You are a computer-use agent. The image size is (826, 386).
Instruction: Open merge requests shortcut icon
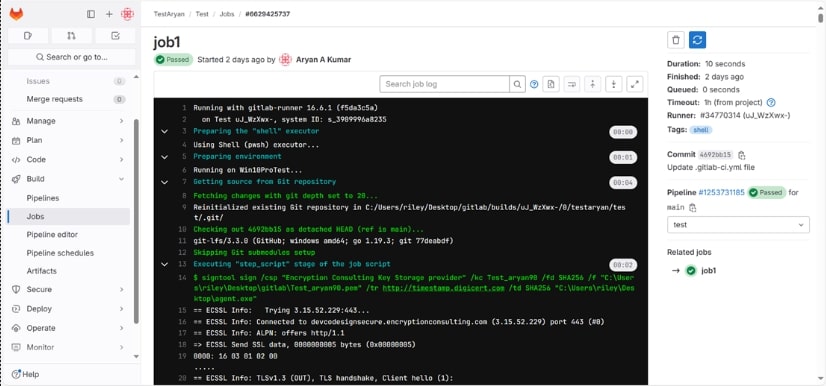click(x=72, y=36)
